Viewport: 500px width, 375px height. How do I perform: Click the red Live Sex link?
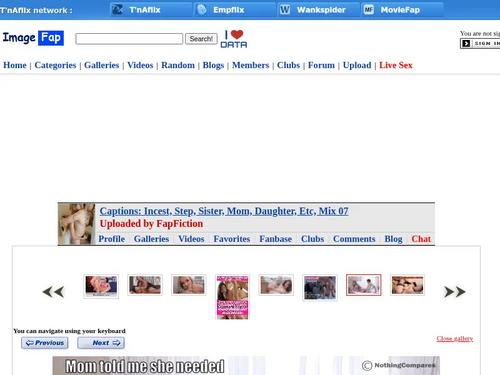point(396,65)
